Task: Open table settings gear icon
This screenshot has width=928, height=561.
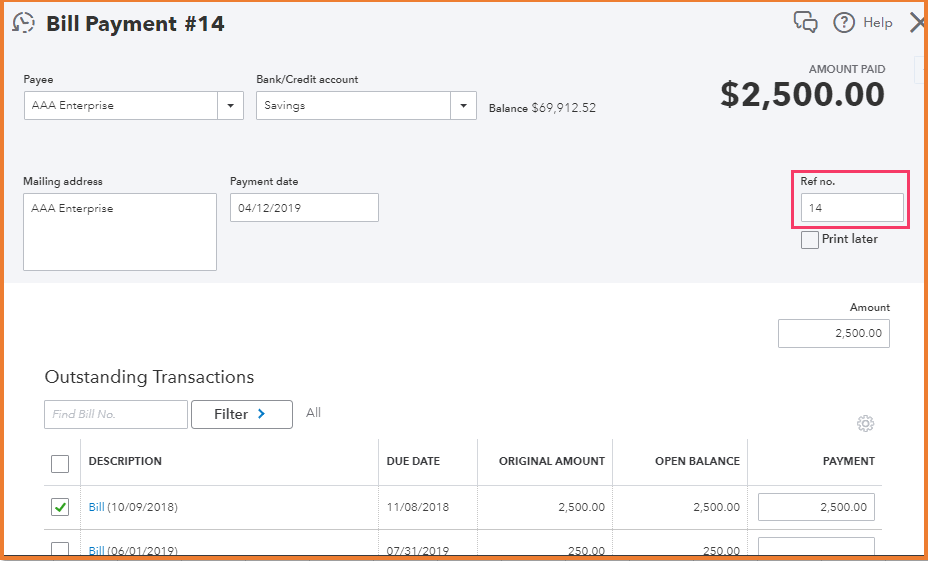Action: [865, 424]
